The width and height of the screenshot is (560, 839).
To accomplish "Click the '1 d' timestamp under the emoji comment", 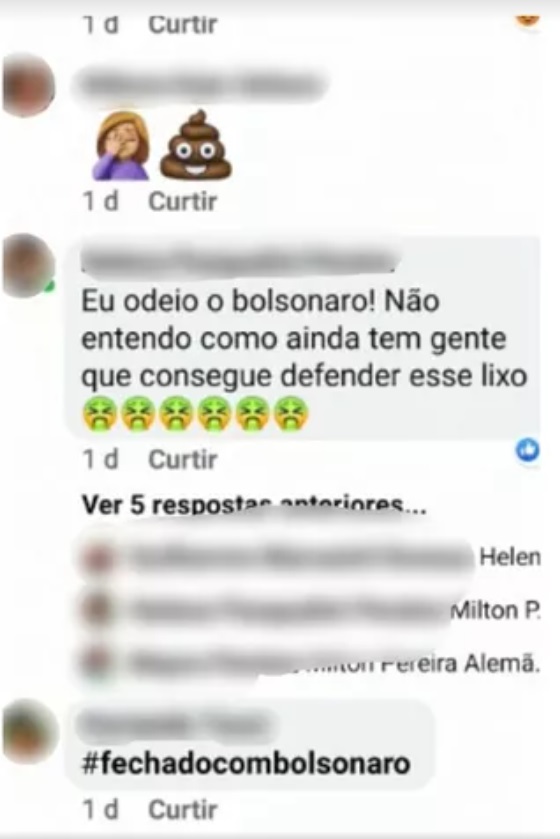I will [101, 202].
